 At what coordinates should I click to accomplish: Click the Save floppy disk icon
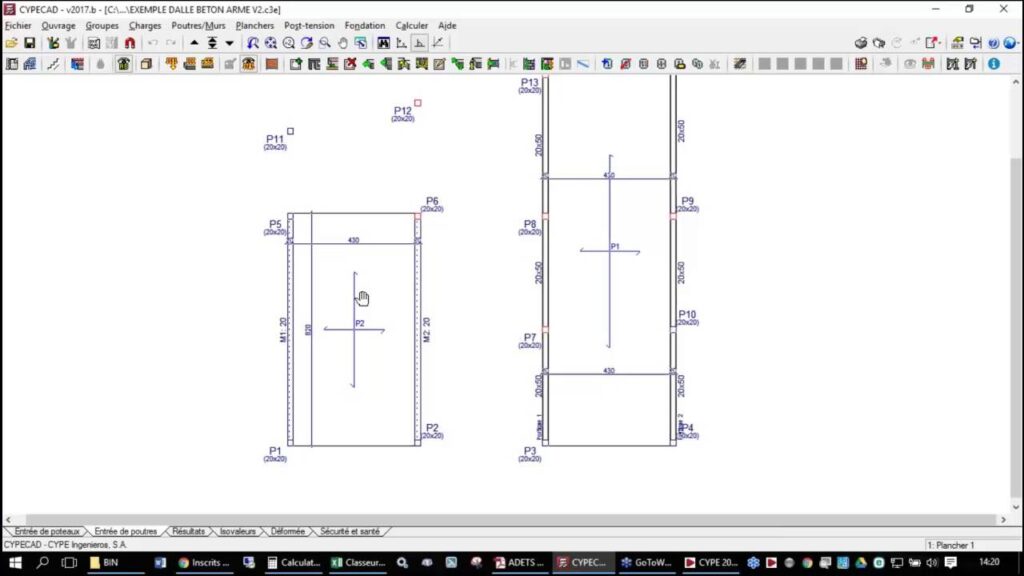29,43
